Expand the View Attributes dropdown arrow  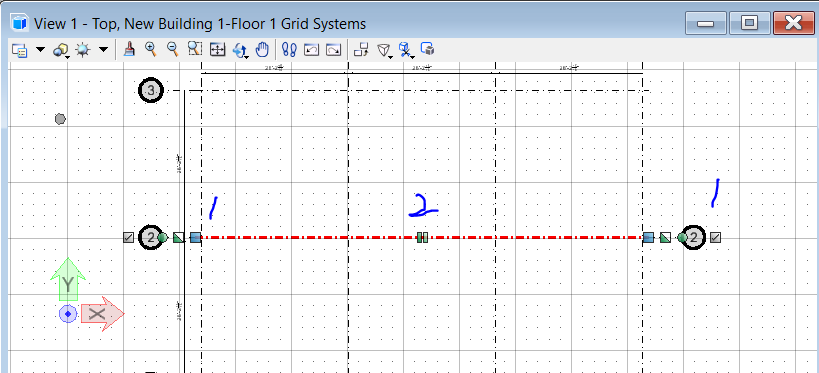pos(40,50)
